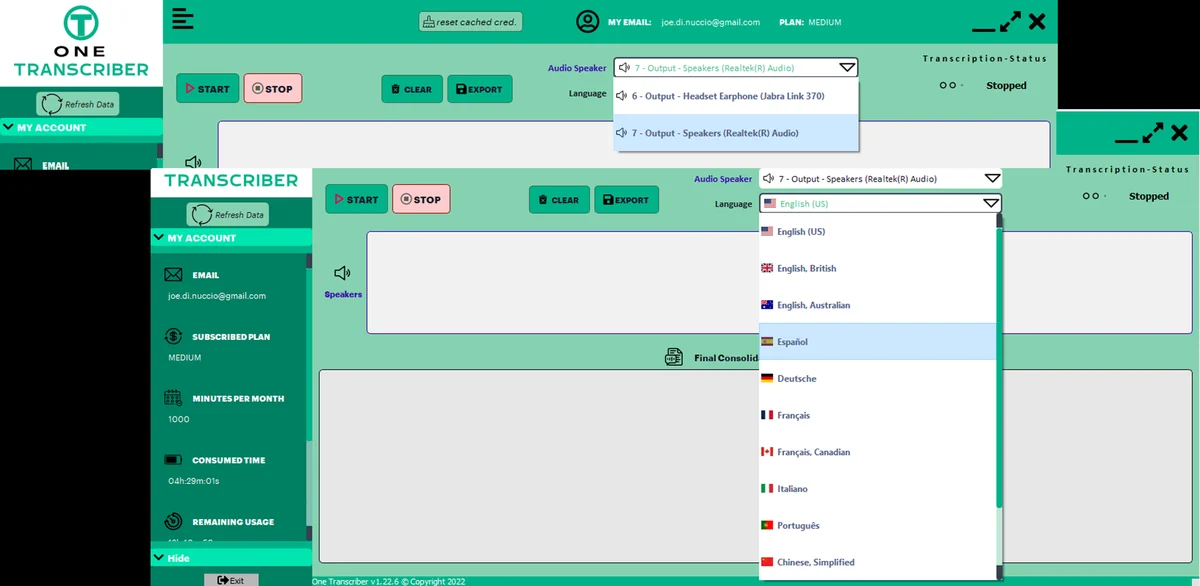Screen dimensions: 1200x586
Task: Choose English, British from the language list
Action: pyautogui.click(x=877, y=268)
